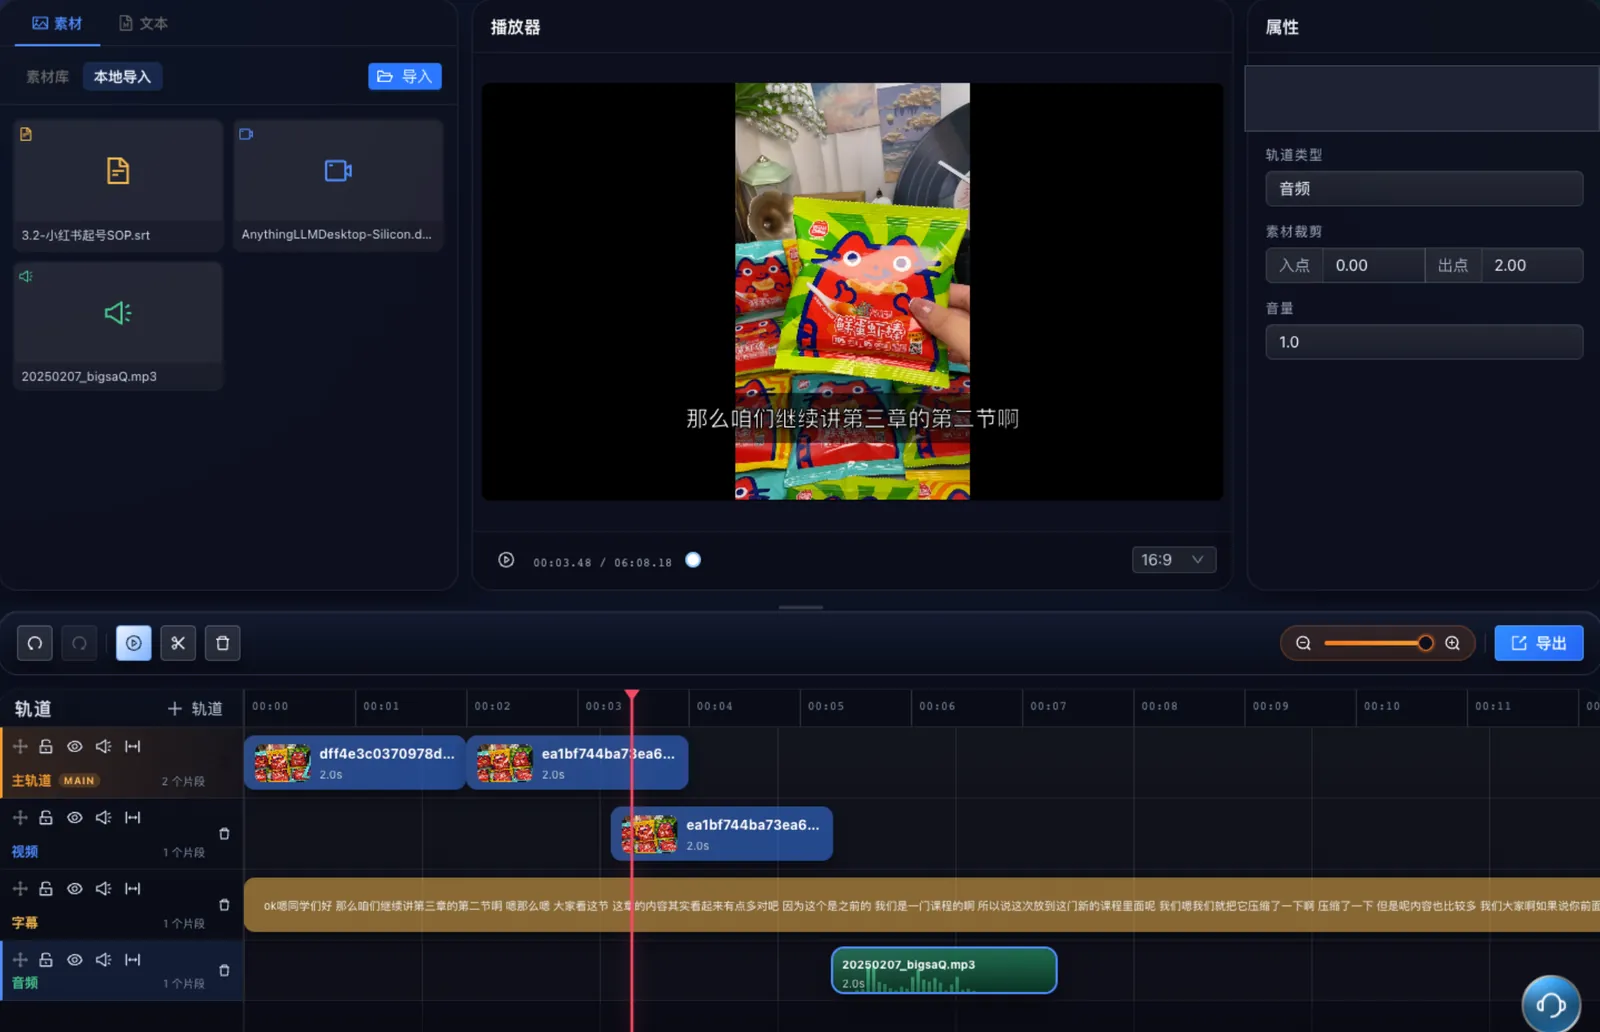1600x1032 pixels.
Task: Adjust the timeline zoom slider handle
Action: (x=1425, y=643)
